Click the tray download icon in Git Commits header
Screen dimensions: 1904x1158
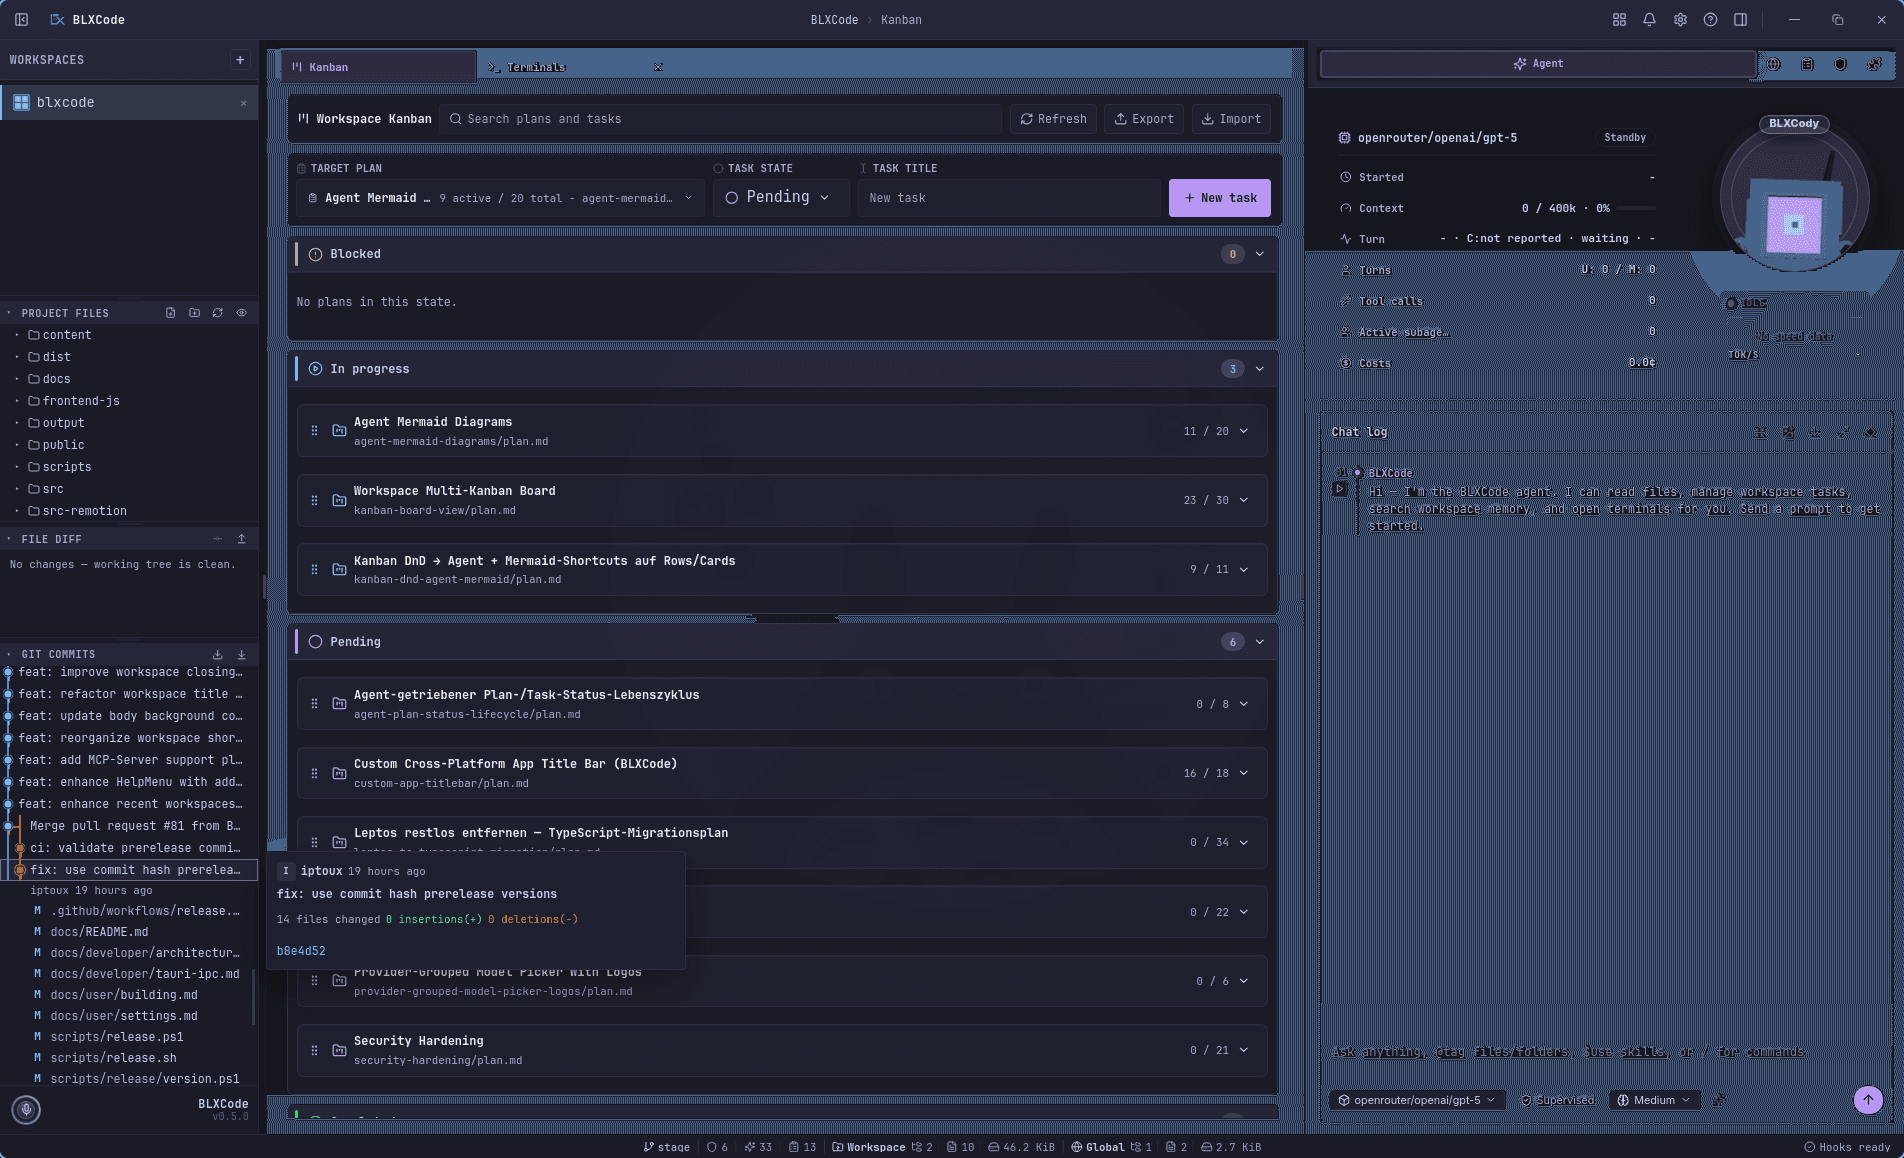(x=217, y=654)
